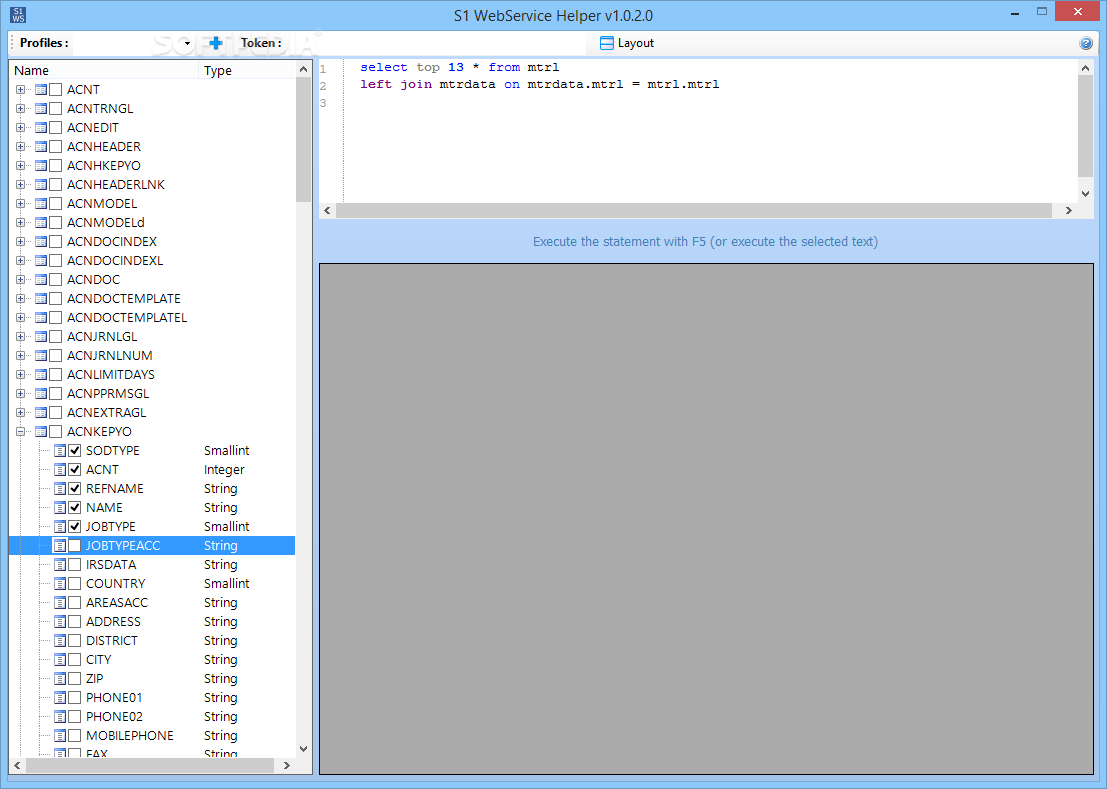The image size is (1107, 789).
Task: Click SQL editor vertical scrollbar down arrow
Action: pyautogui.click(x=1085, y=193)
